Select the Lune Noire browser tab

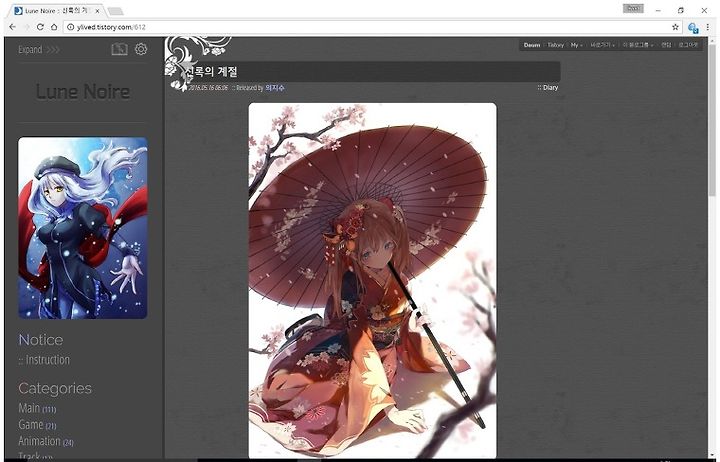tap(56, 11)
